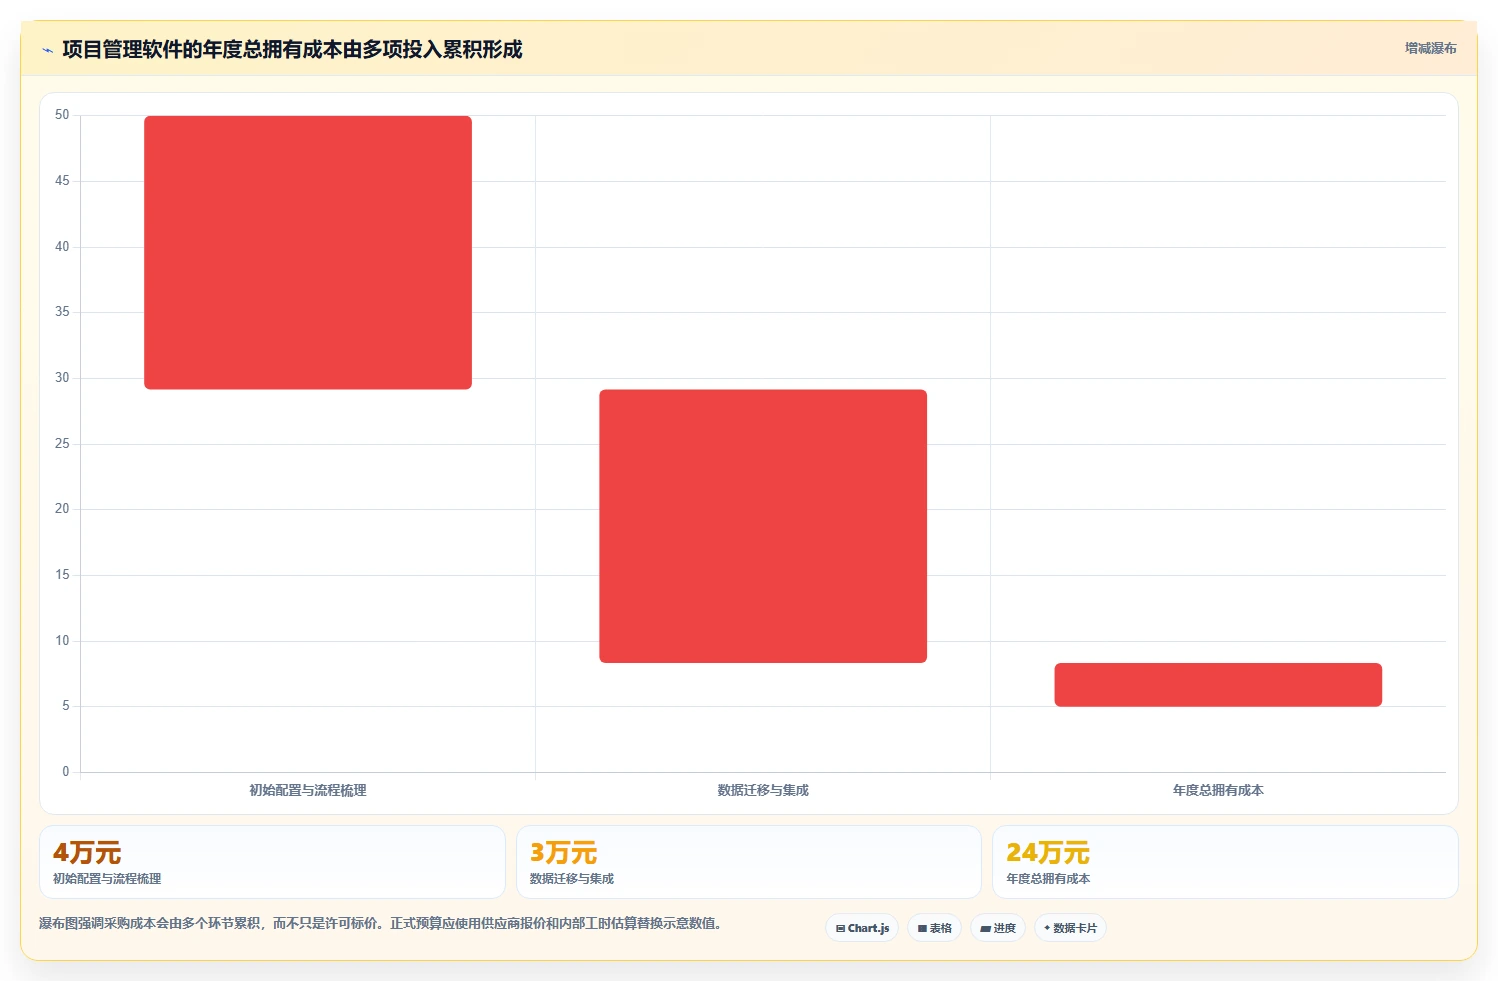The width and height of the screenshot is (1498, 981).
Task: Click the red bar for 初始配置与流程梳理
Action: pos(308,252)
